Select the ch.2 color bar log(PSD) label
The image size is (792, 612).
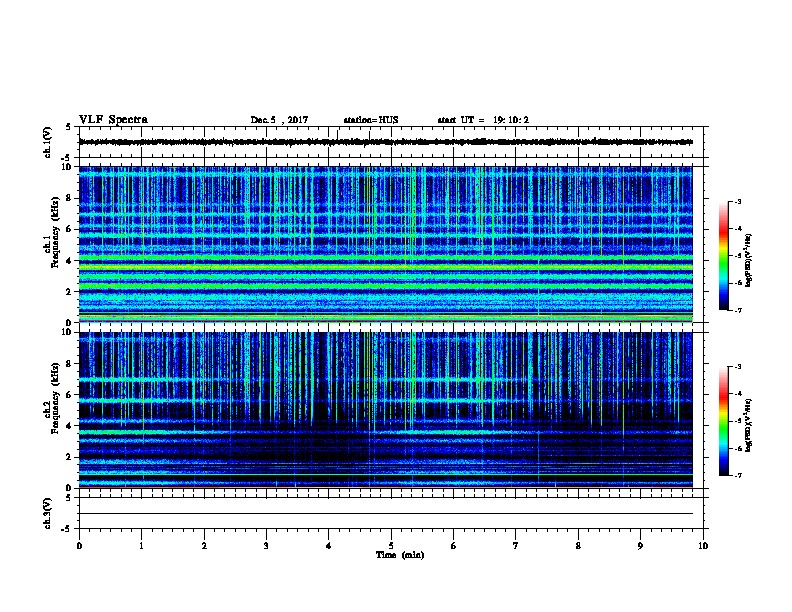click(x=748, y=425)
